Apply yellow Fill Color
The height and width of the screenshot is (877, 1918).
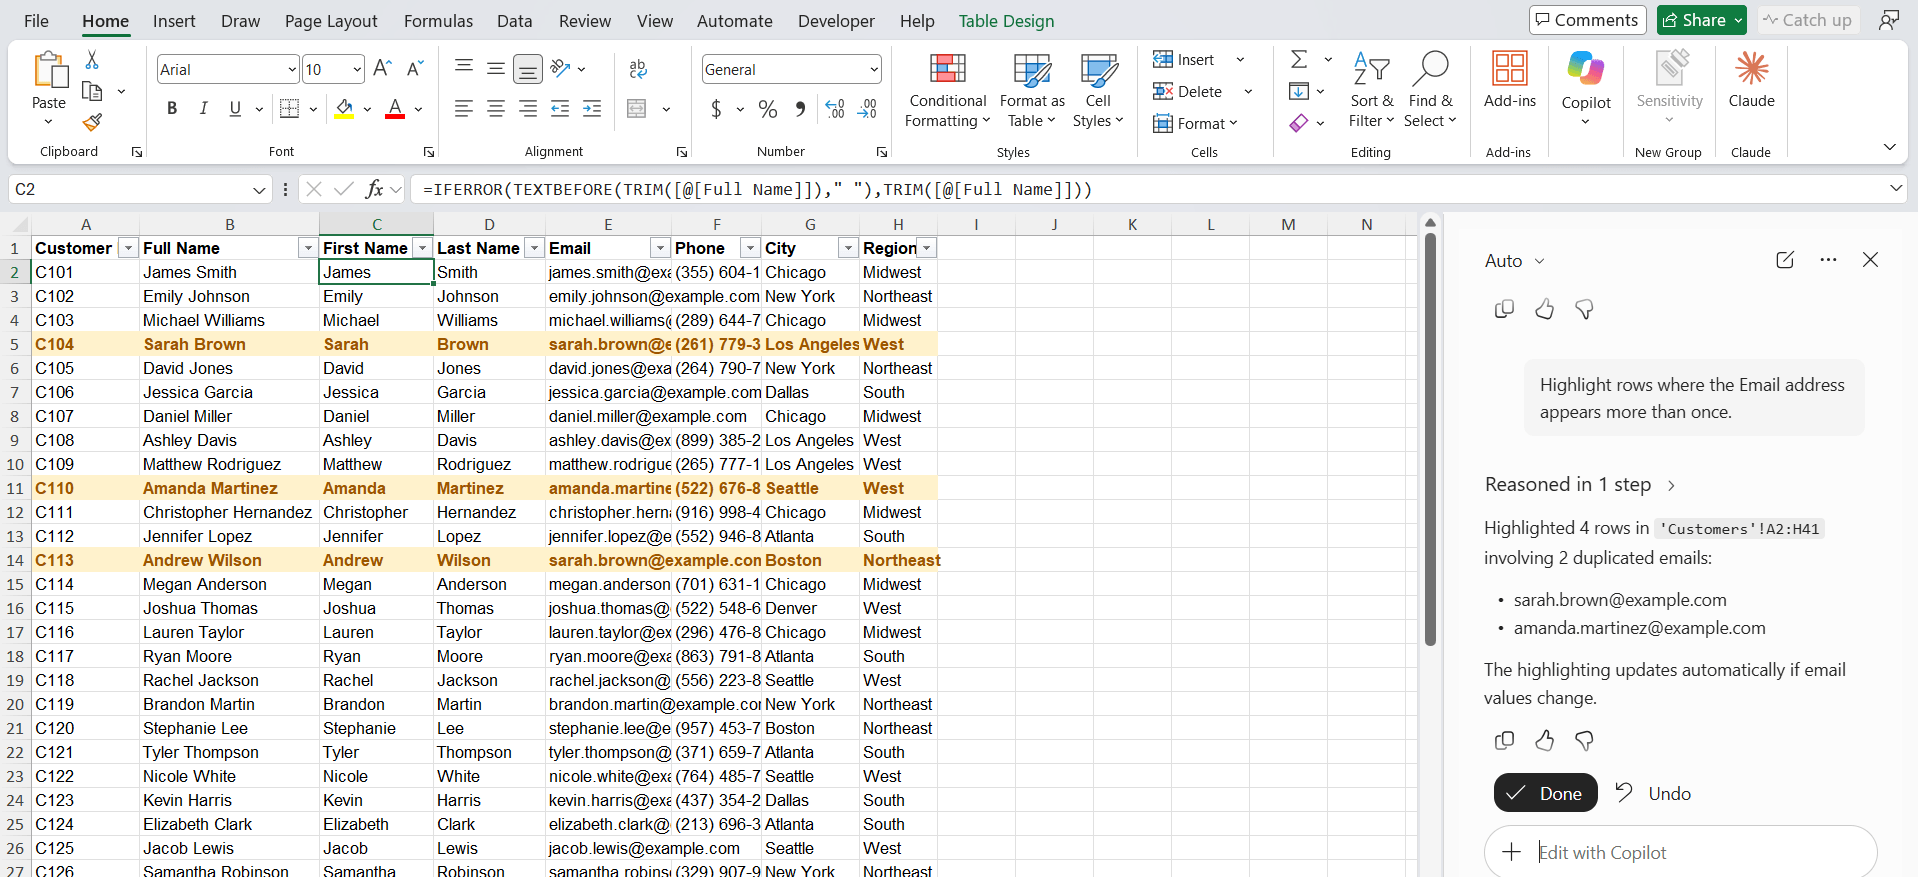pos(344,108)
